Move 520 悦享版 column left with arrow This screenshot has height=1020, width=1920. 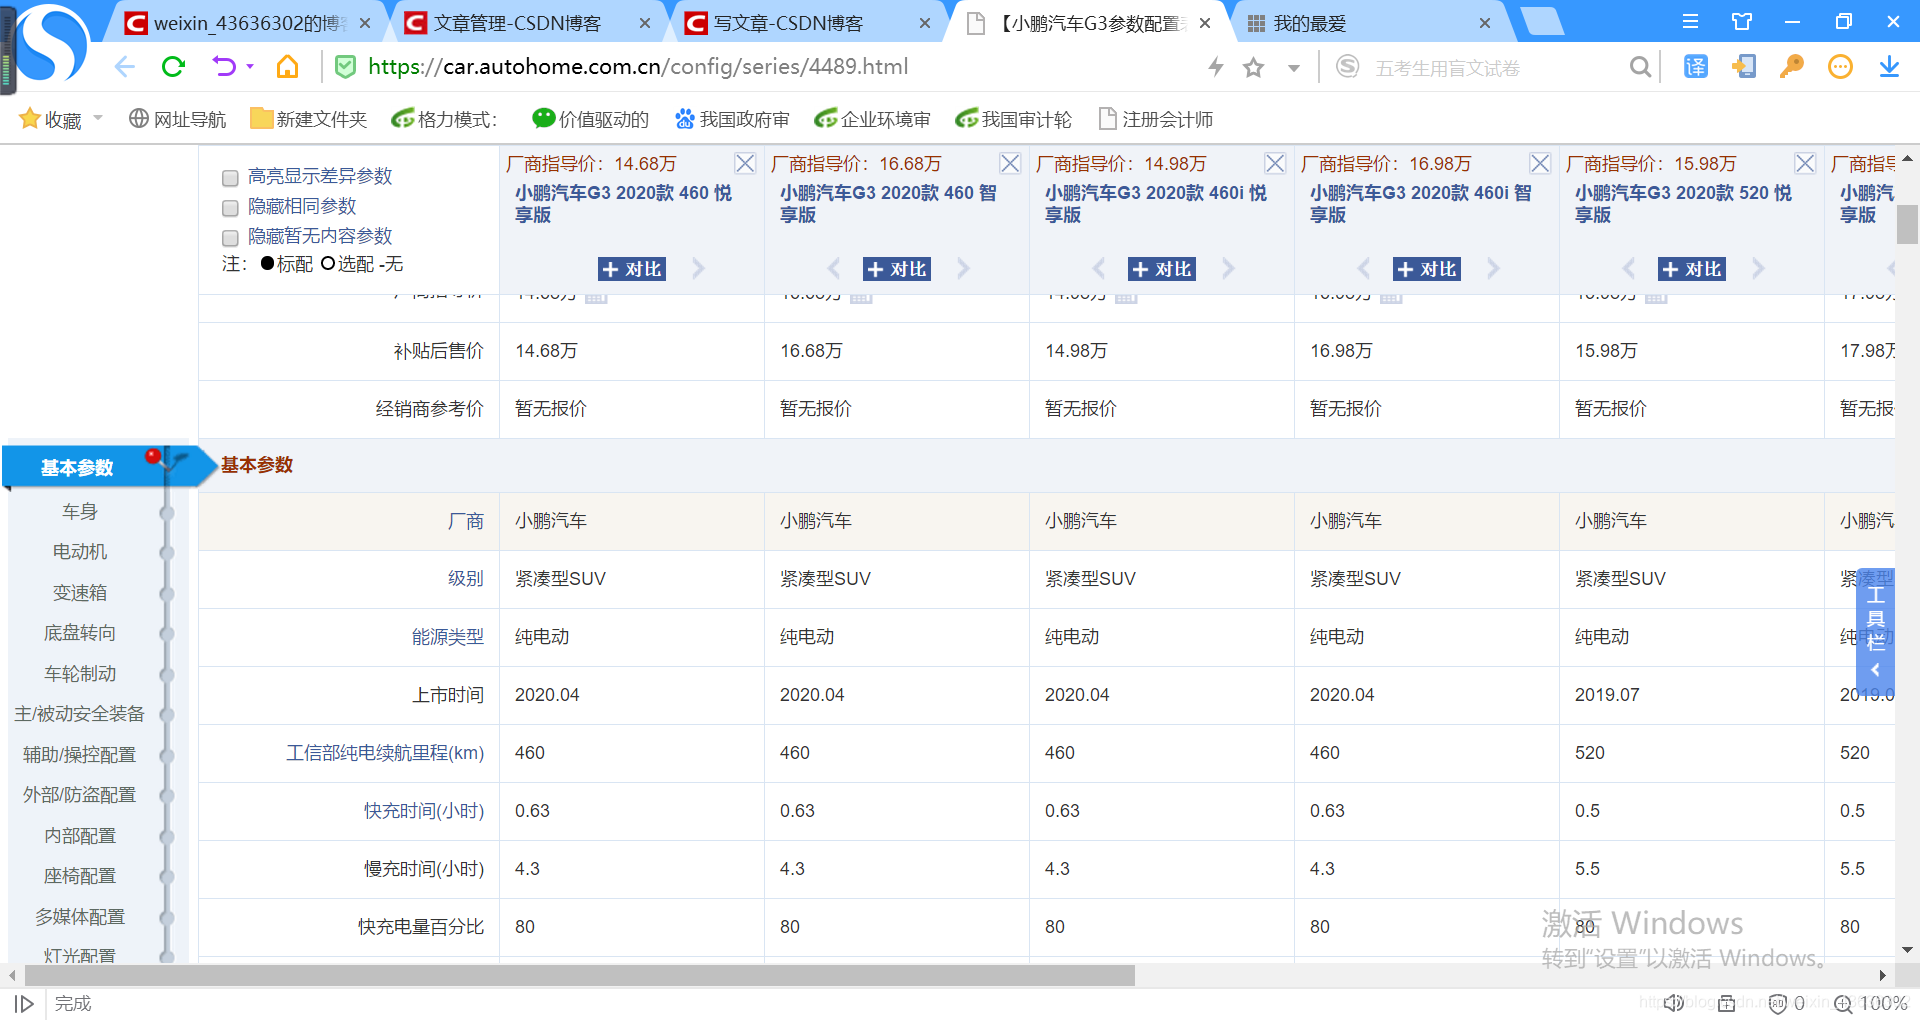click(x=1629, y=268)
